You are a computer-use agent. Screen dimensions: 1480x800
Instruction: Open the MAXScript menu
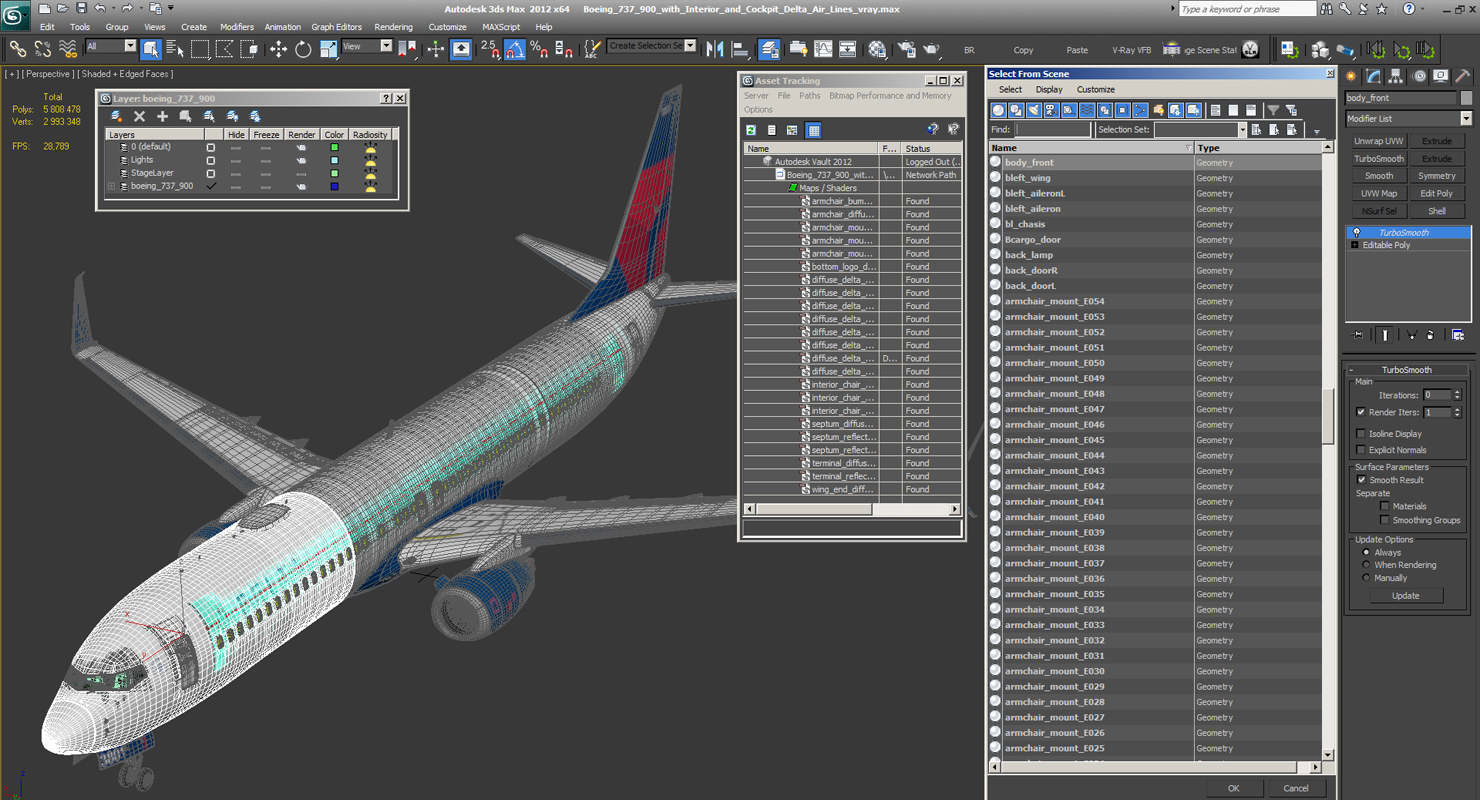pyautogui.click(x=500, y=27)
